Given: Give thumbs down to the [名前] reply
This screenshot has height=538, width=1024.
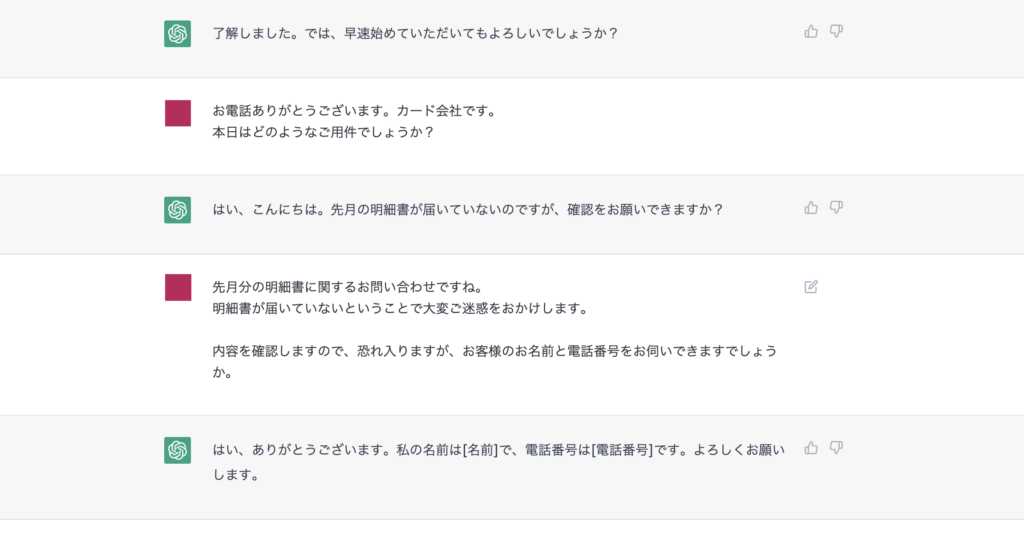Looking at the screenshot, I should (x=837, y=448).
